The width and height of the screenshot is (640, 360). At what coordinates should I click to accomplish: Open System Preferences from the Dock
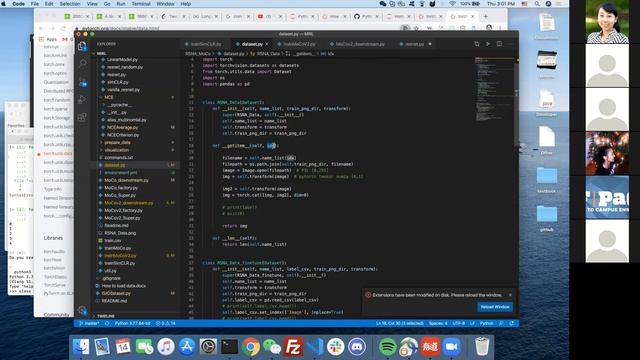coord(208,347)
